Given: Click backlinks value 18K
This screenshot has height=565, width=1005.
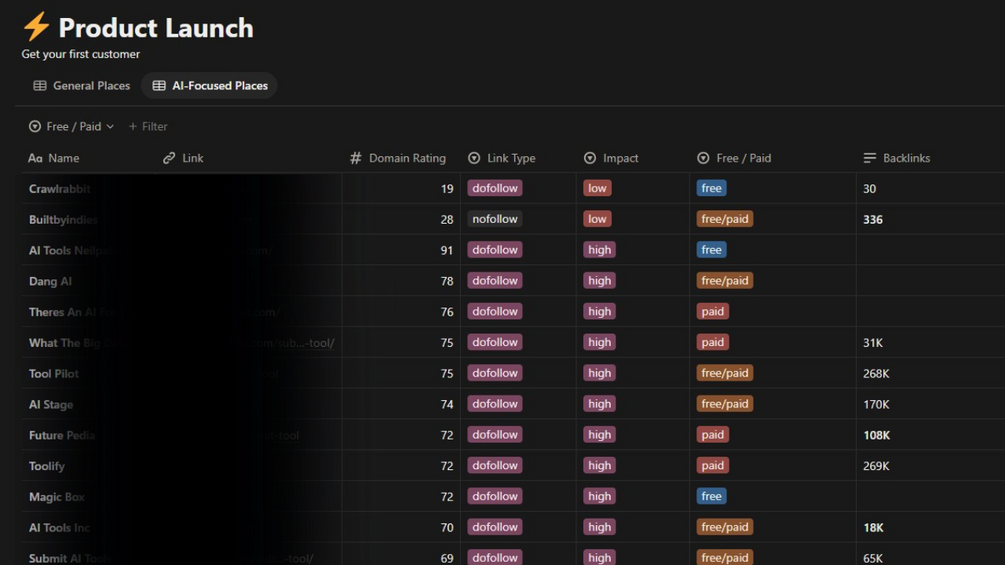Looking at the screenshot, I should (x=874, y=527).
